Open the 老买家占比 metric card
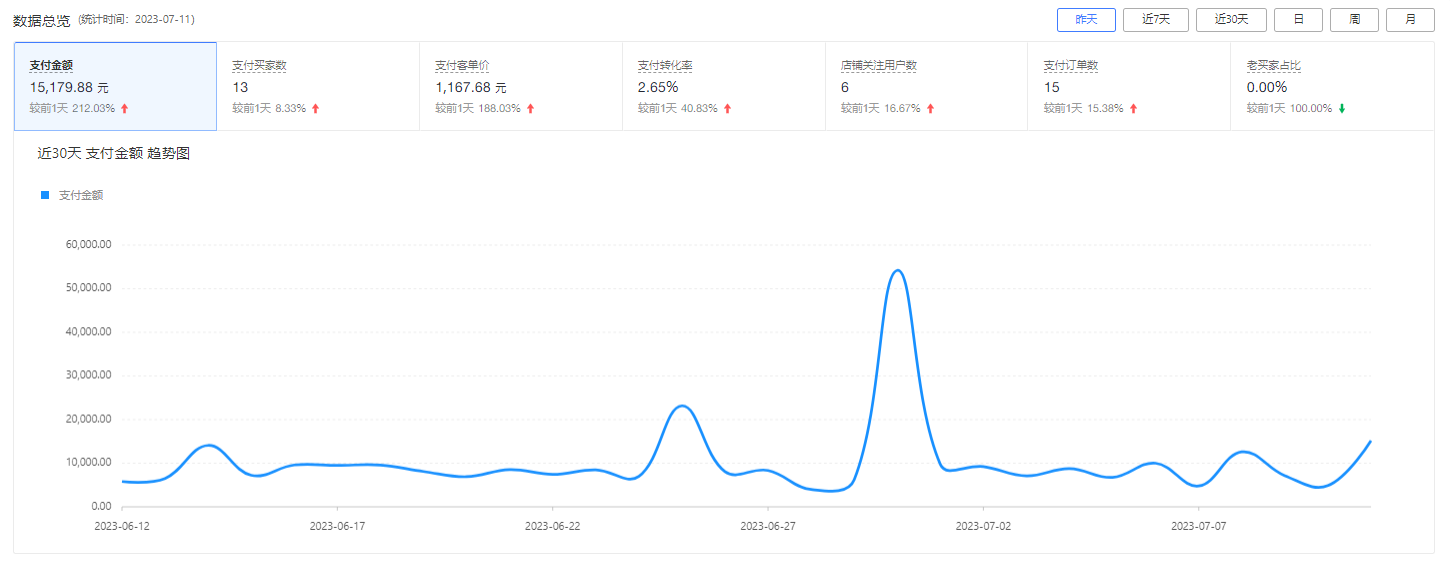The image size is (1450, 566). click(1331, 86)
